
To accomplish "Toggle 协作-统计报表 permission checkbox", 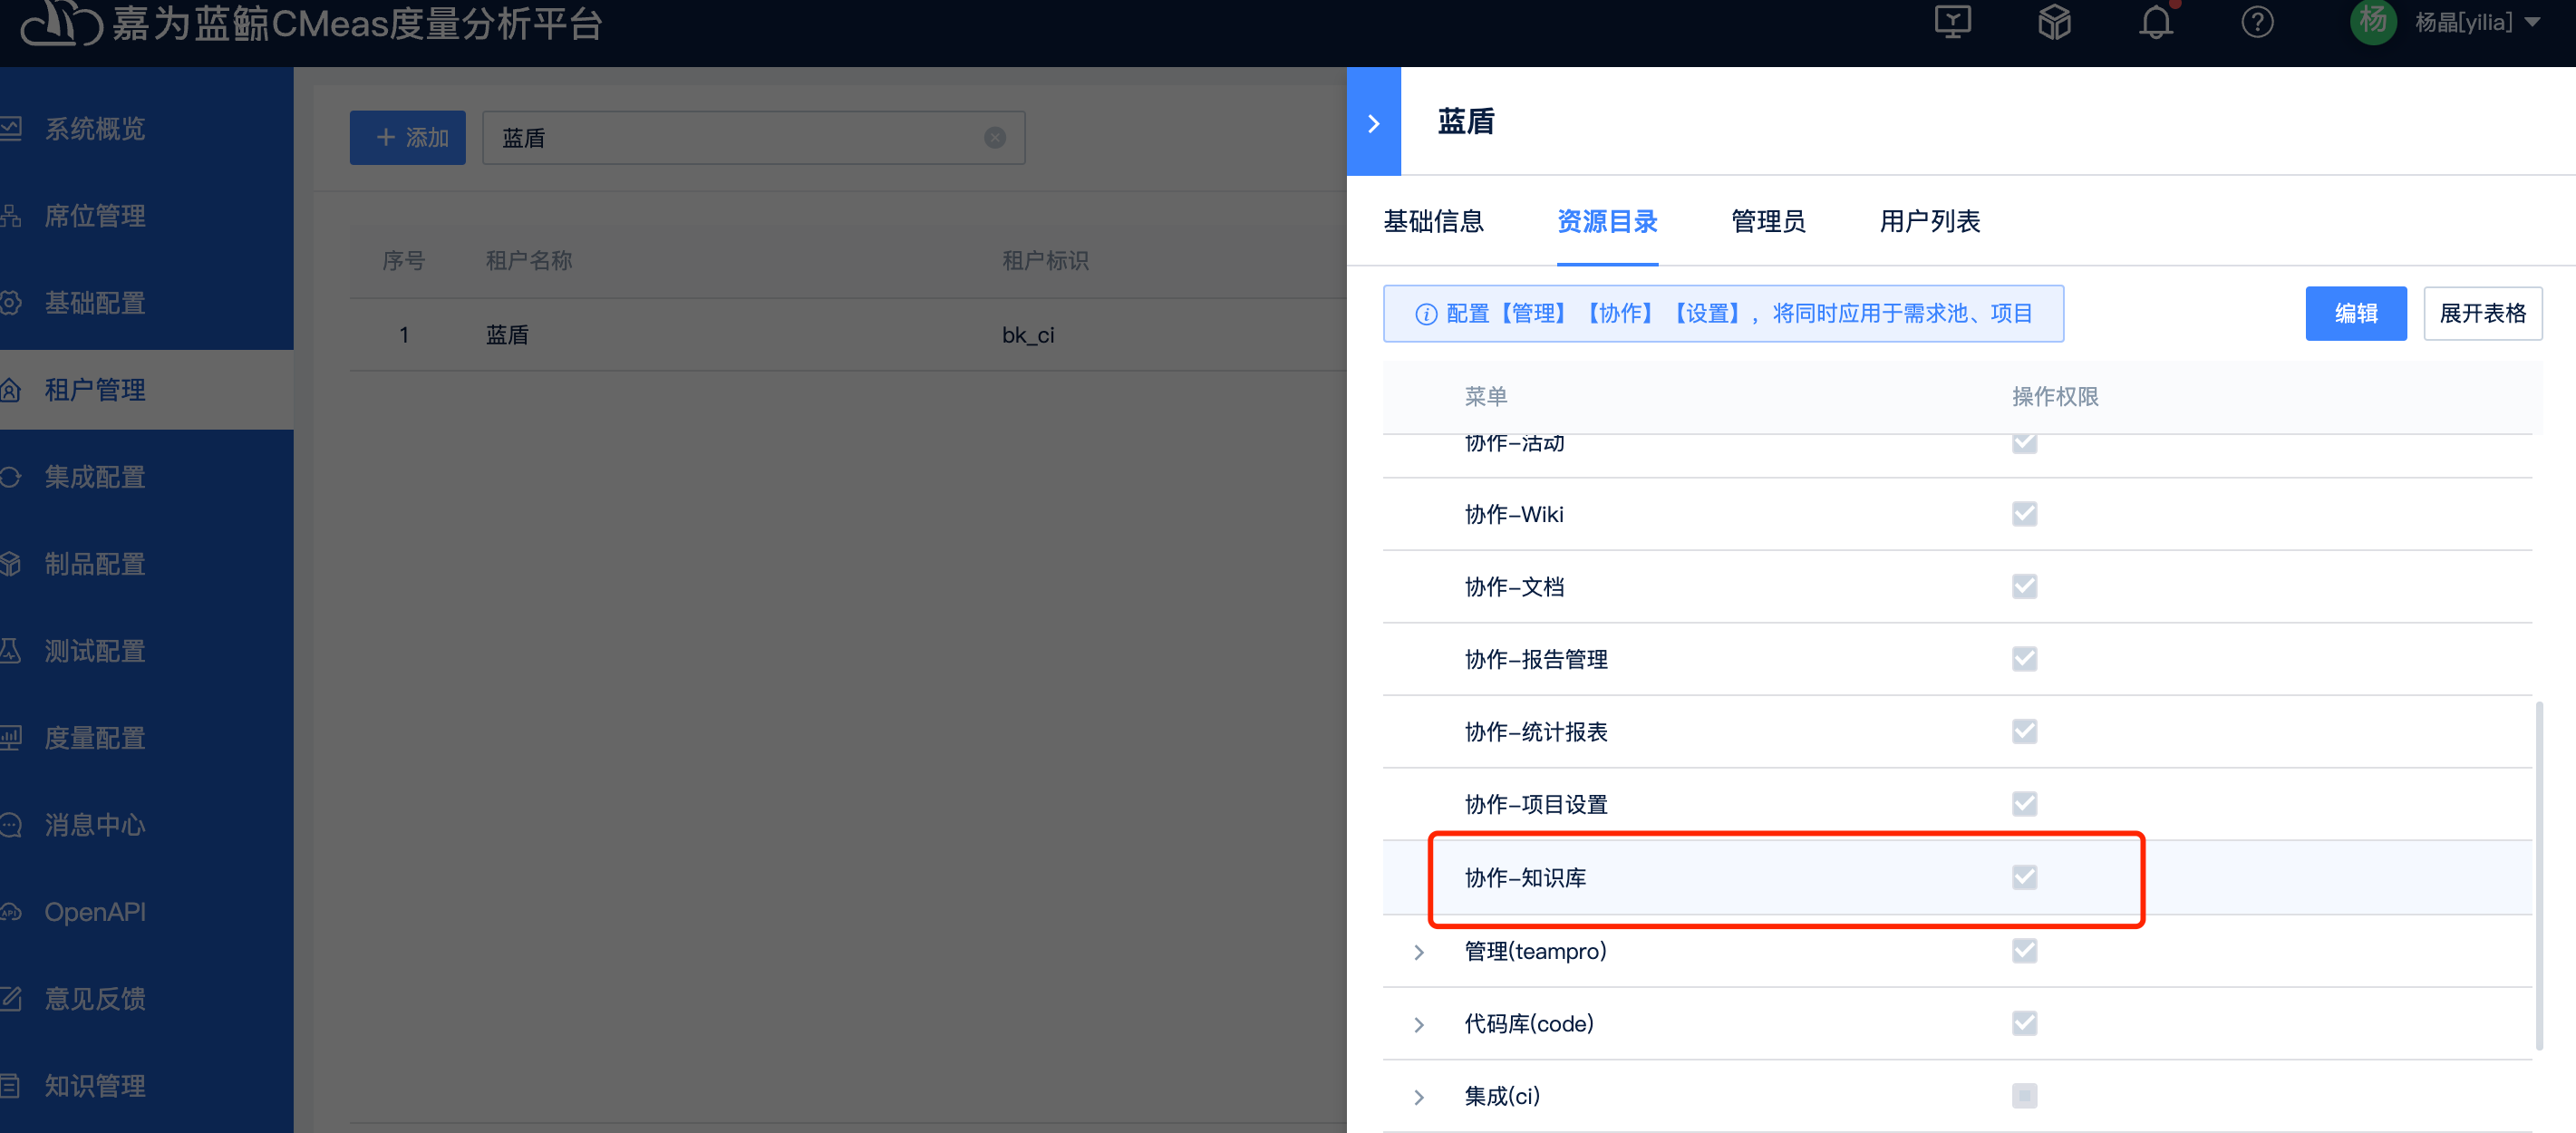I will pos(2024,731).
